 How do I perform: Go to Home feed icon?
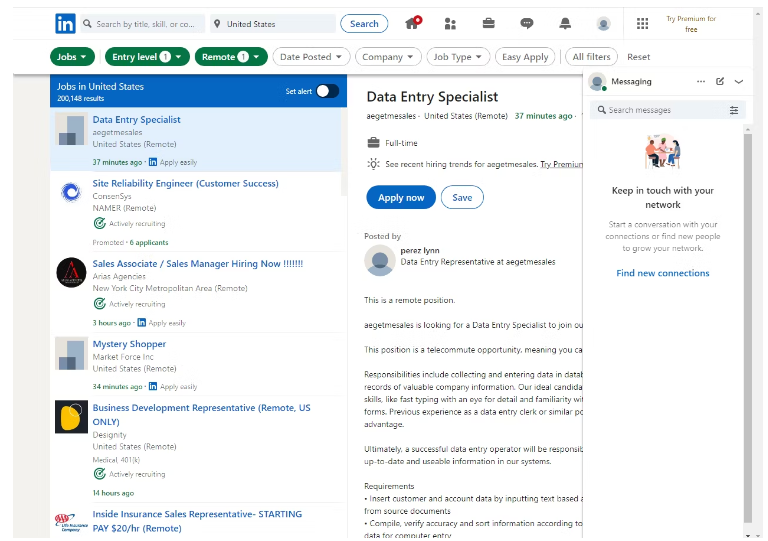(x=412, y=23)
